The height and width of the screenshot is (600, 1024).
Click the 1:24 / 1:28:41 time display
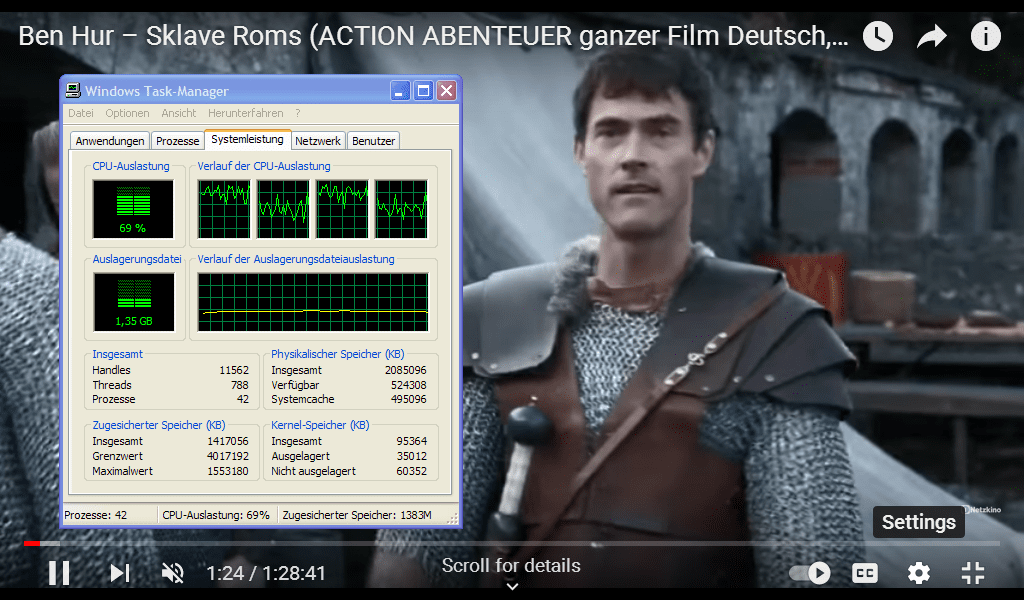pyautogui.click(x=266, y=573)
